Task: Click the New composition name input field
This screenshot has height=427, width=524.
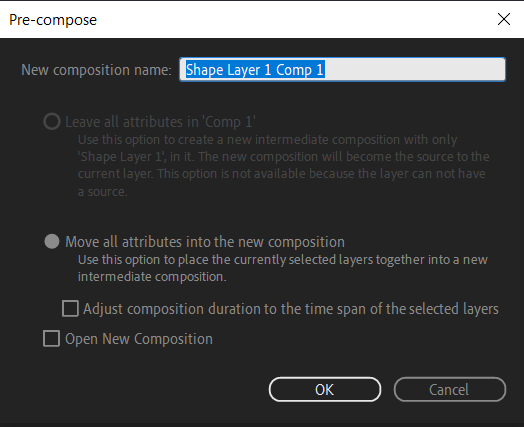Action: point(342,69)
